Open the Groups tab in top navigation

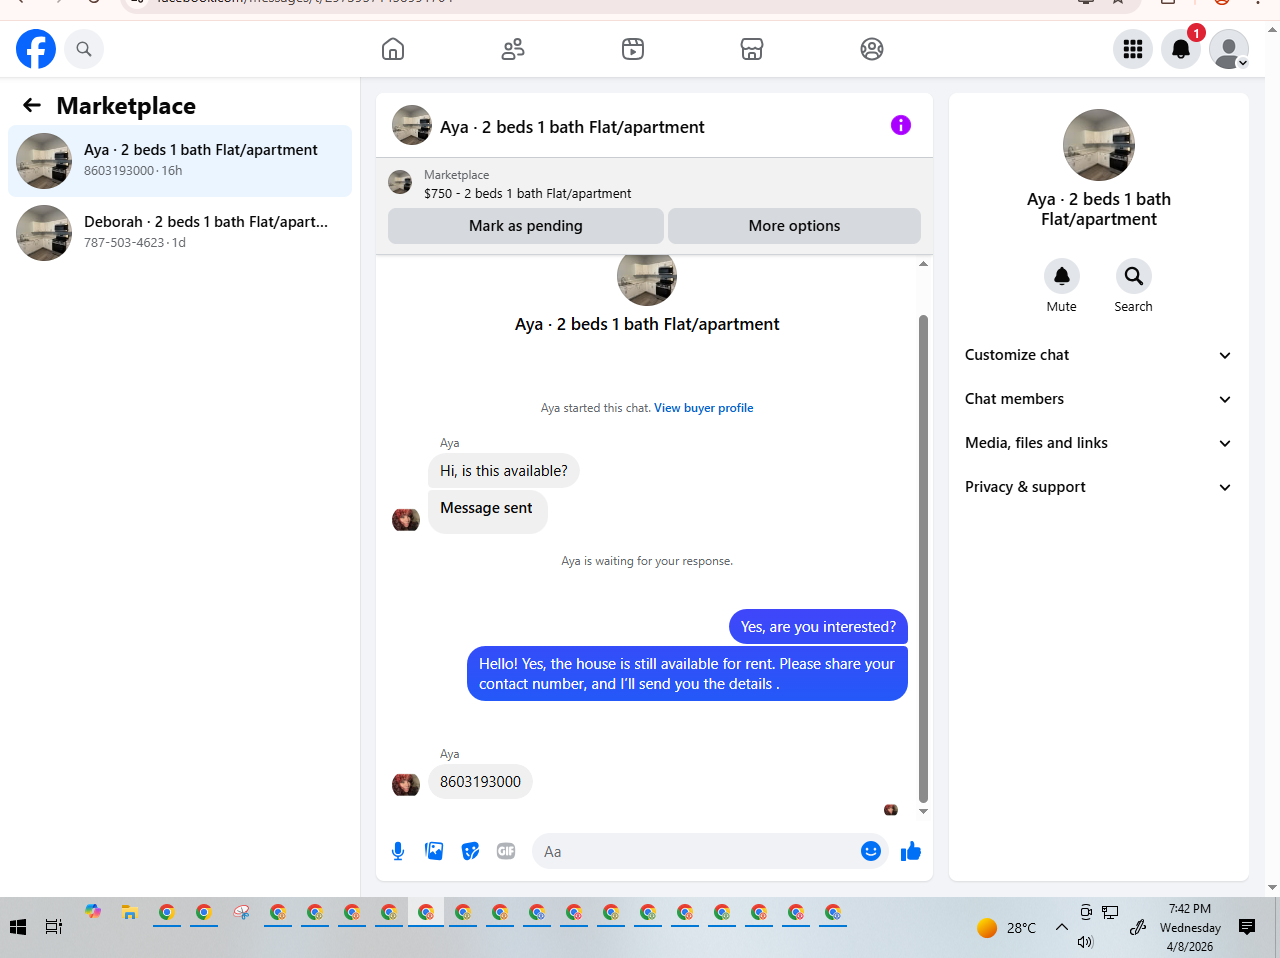(872, 49)
